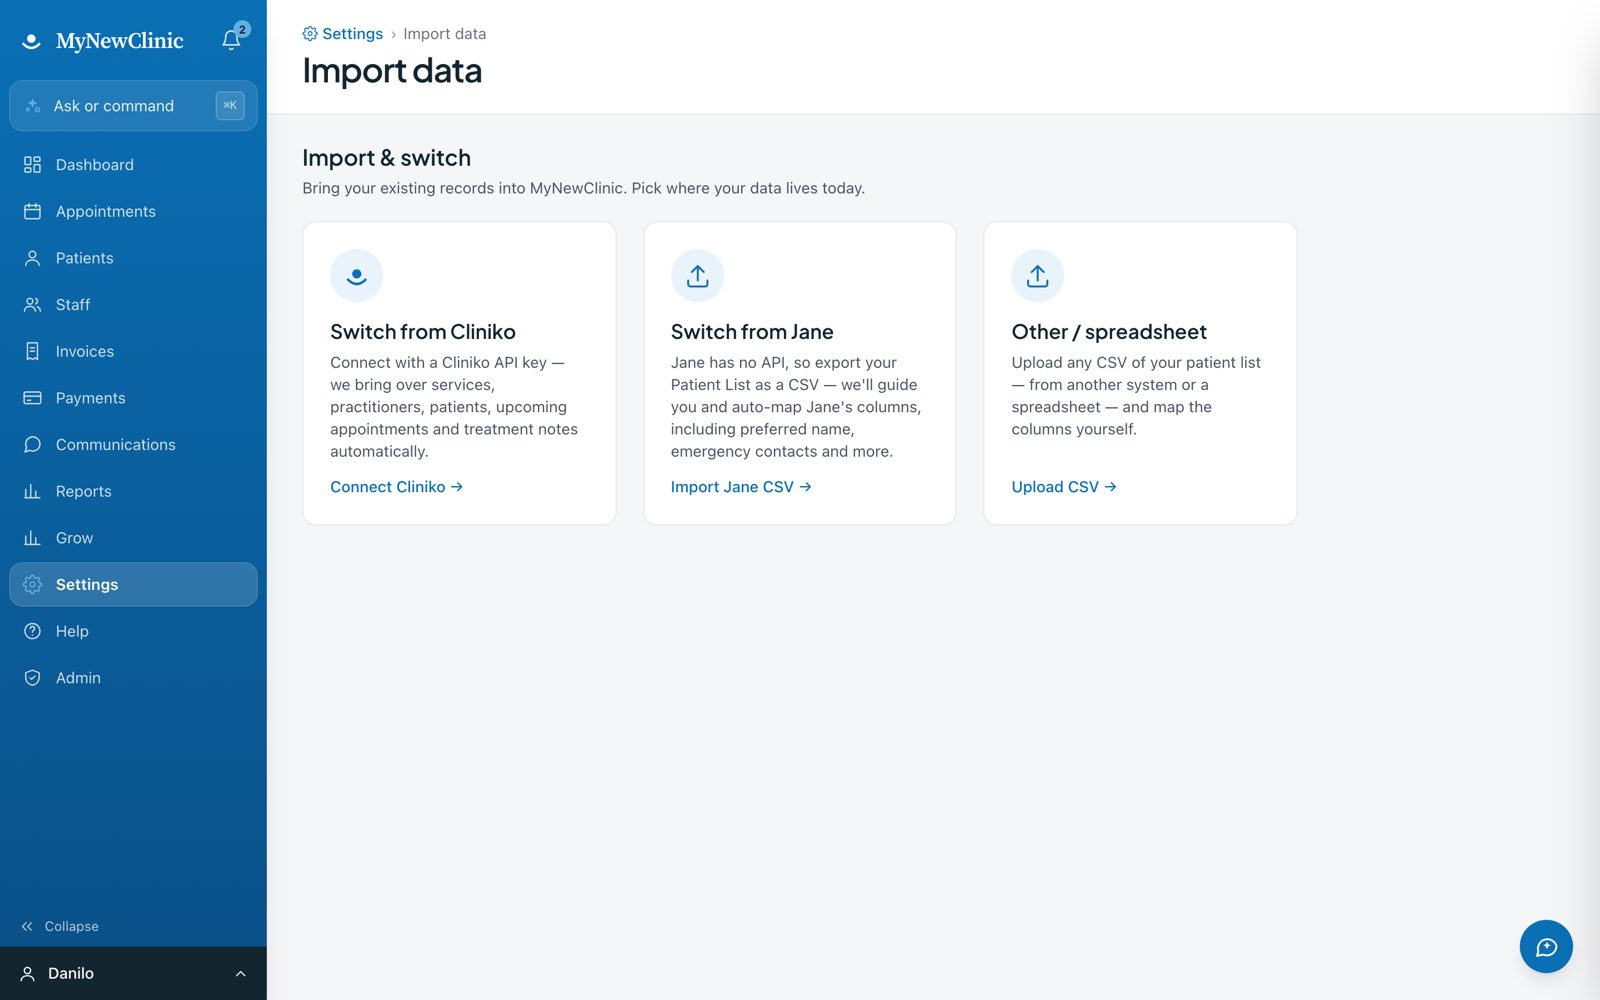Click the Other / spreadsheet upload icon
Image resolution: width=1600 pixels, height=1000 pixels.
pyautogui.click(x=1038, y=275)
